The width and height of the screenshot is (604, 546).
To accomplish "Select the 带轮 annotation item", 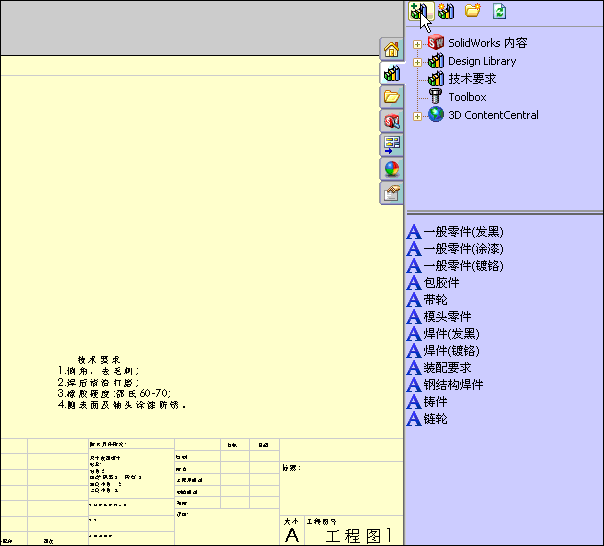I will pyautogui.click(x=427, y=300).
